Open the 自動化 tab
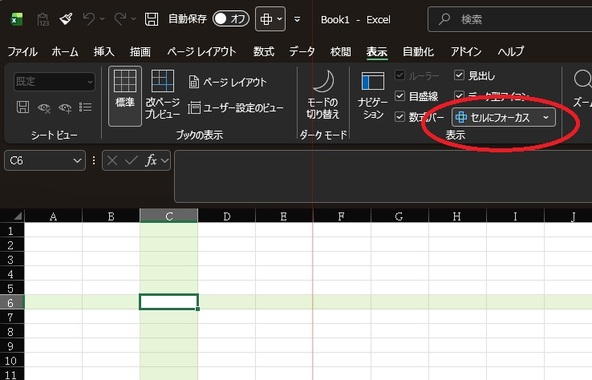Viewport: 592px width, 380px height. click(418, 52)
